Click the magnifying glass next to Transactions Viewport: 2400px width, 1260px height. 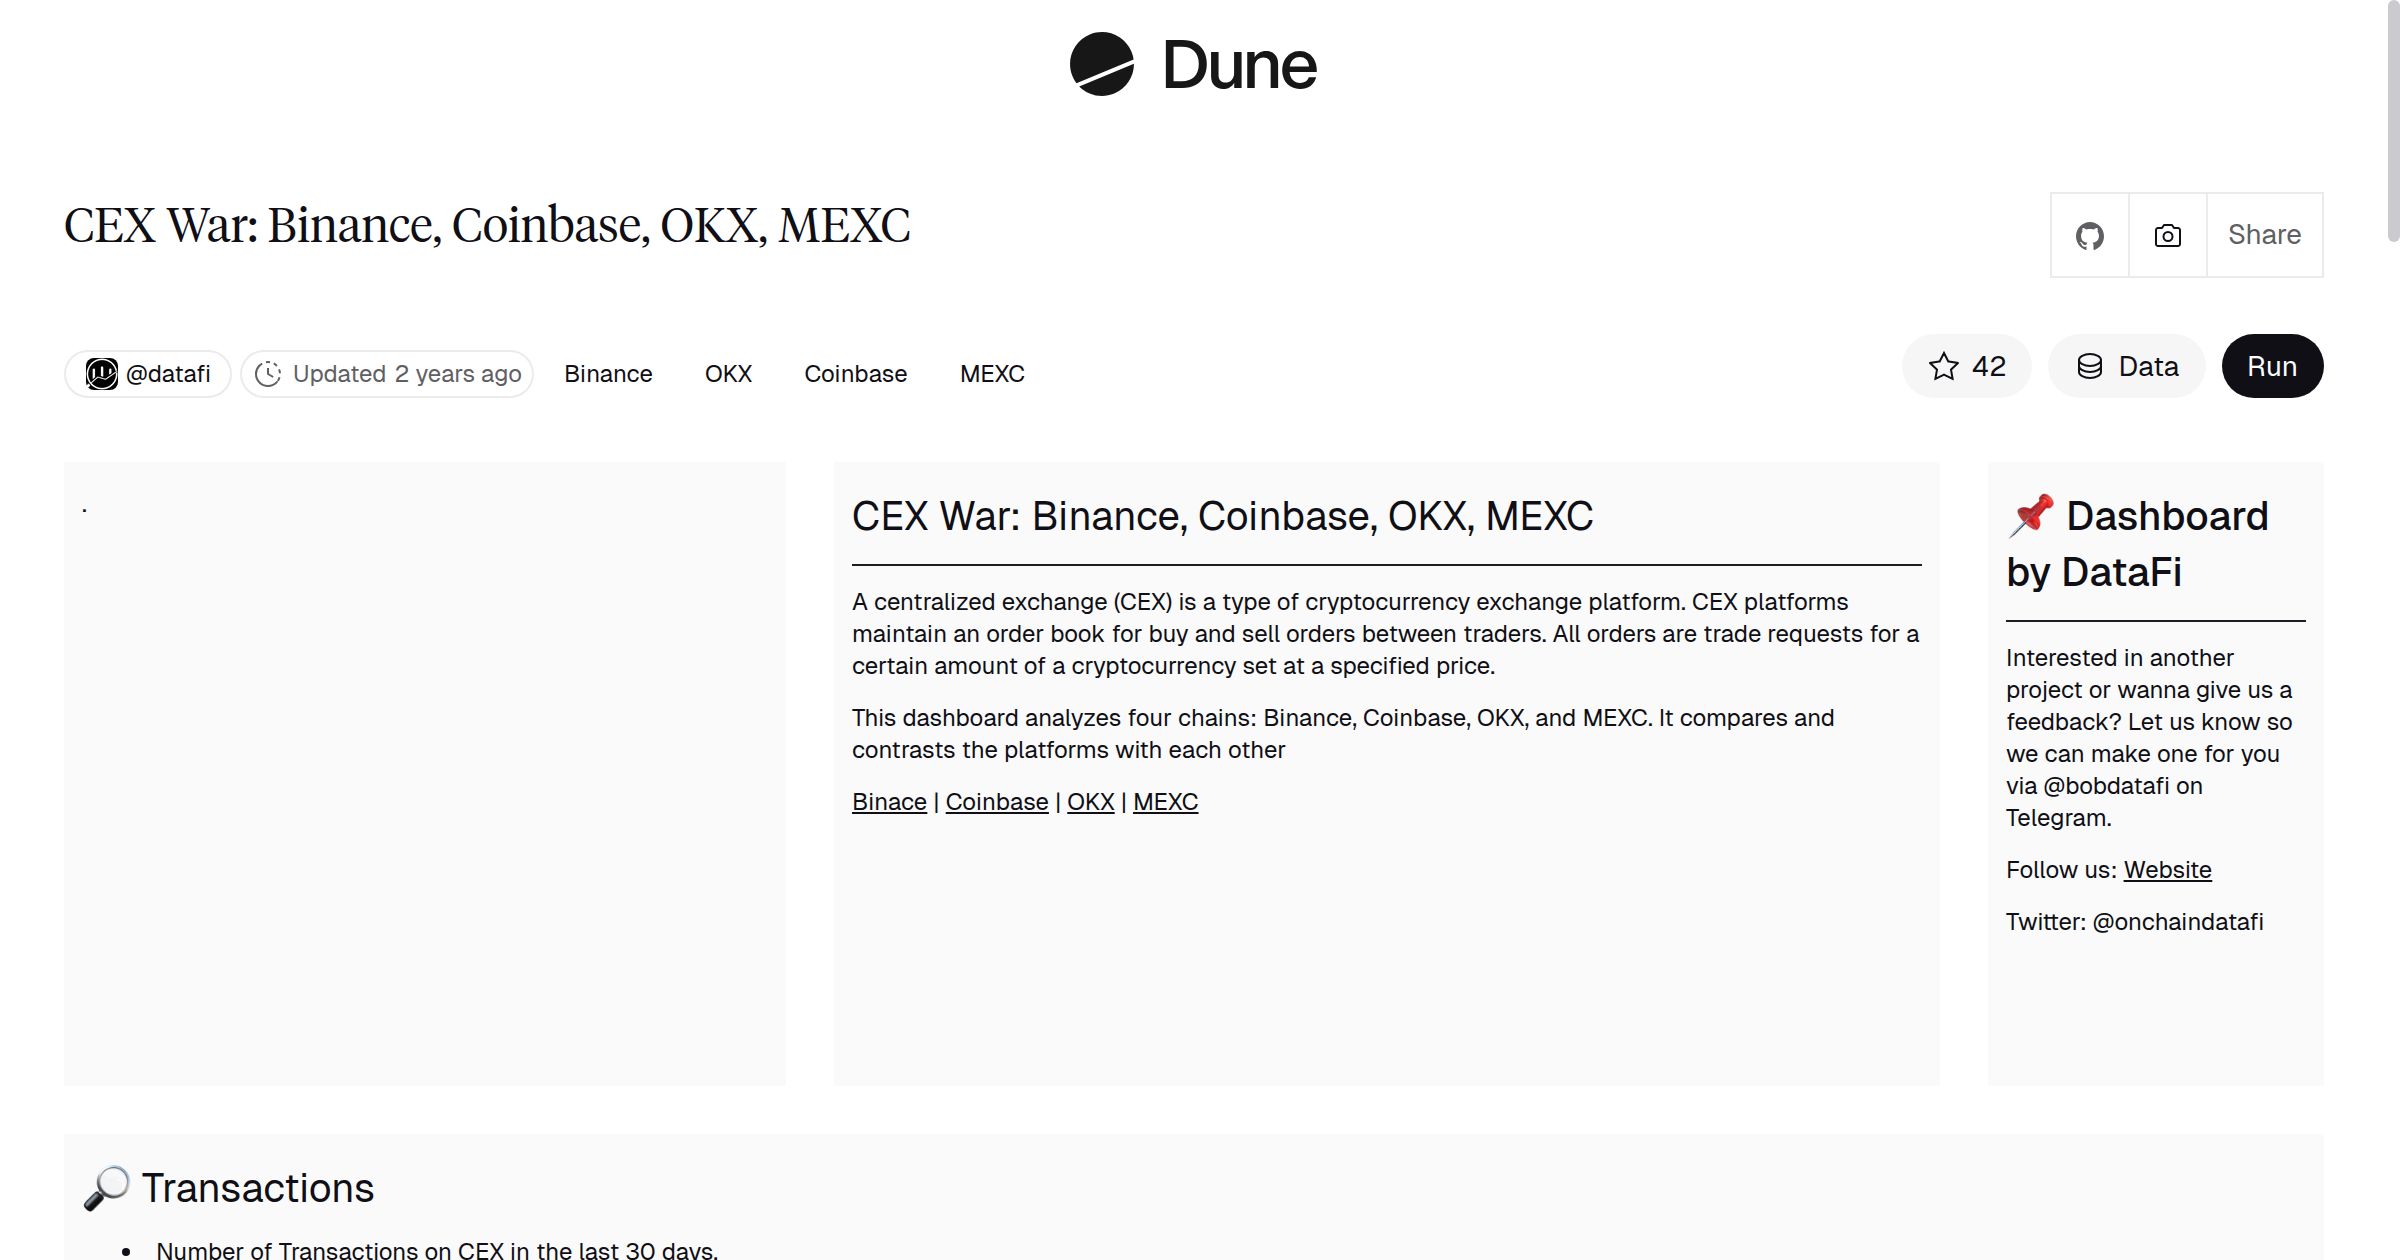click(x=107, y=1187)
